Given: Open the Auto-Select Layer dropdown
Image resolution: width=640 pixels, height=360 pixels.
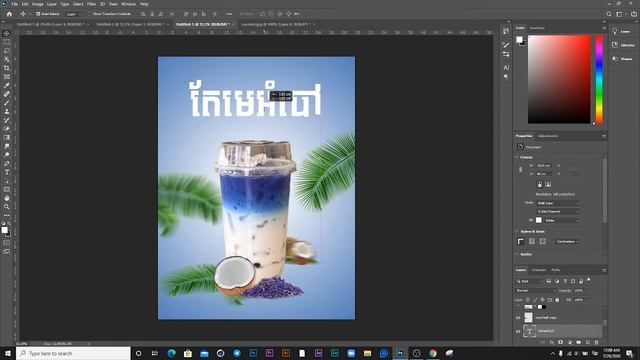Looking at the screenshot, I should point(73,14).
